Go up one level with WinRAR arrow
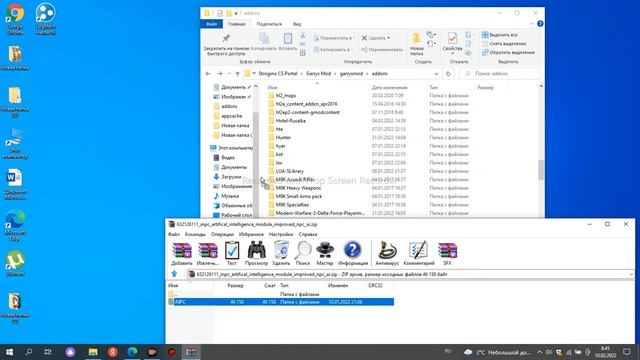The image size is (640, 360). (x=174, y=274)
